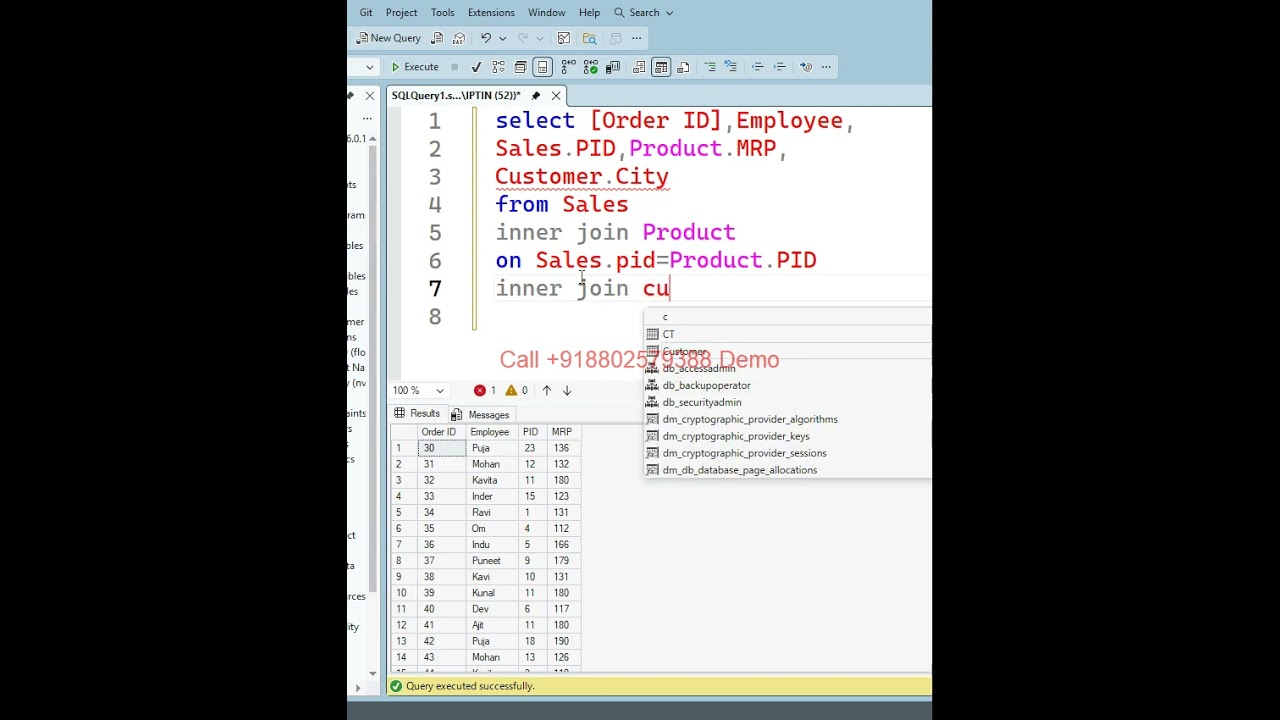Open Query Options icon next to the plan icon

coord(520,67)
